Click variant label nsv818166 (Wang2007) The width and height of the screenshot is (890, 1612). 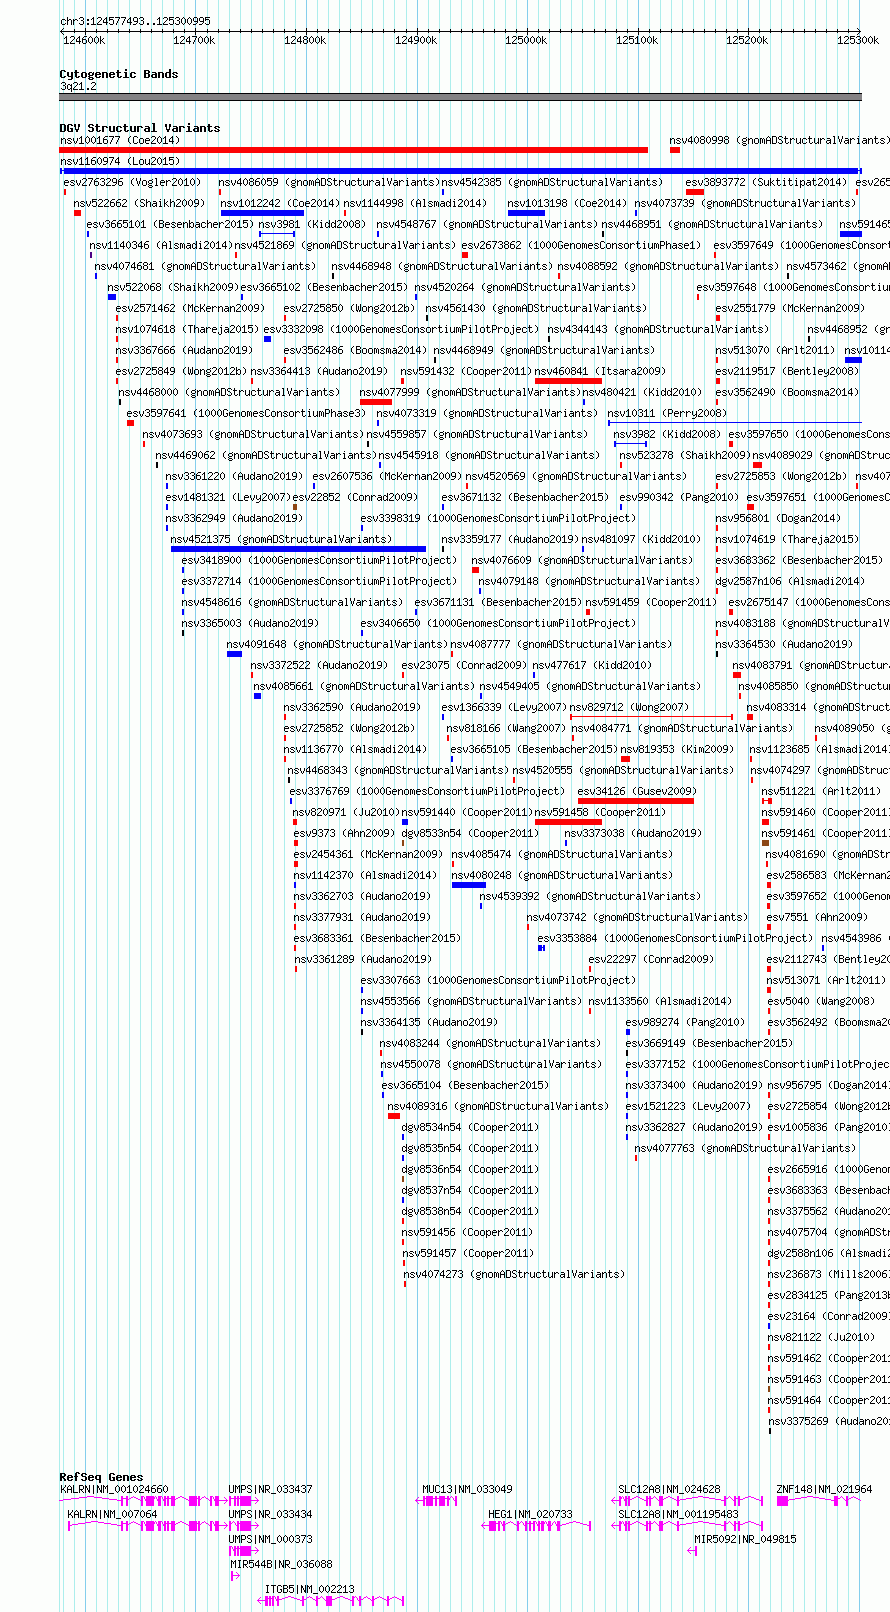pos(506,728)
